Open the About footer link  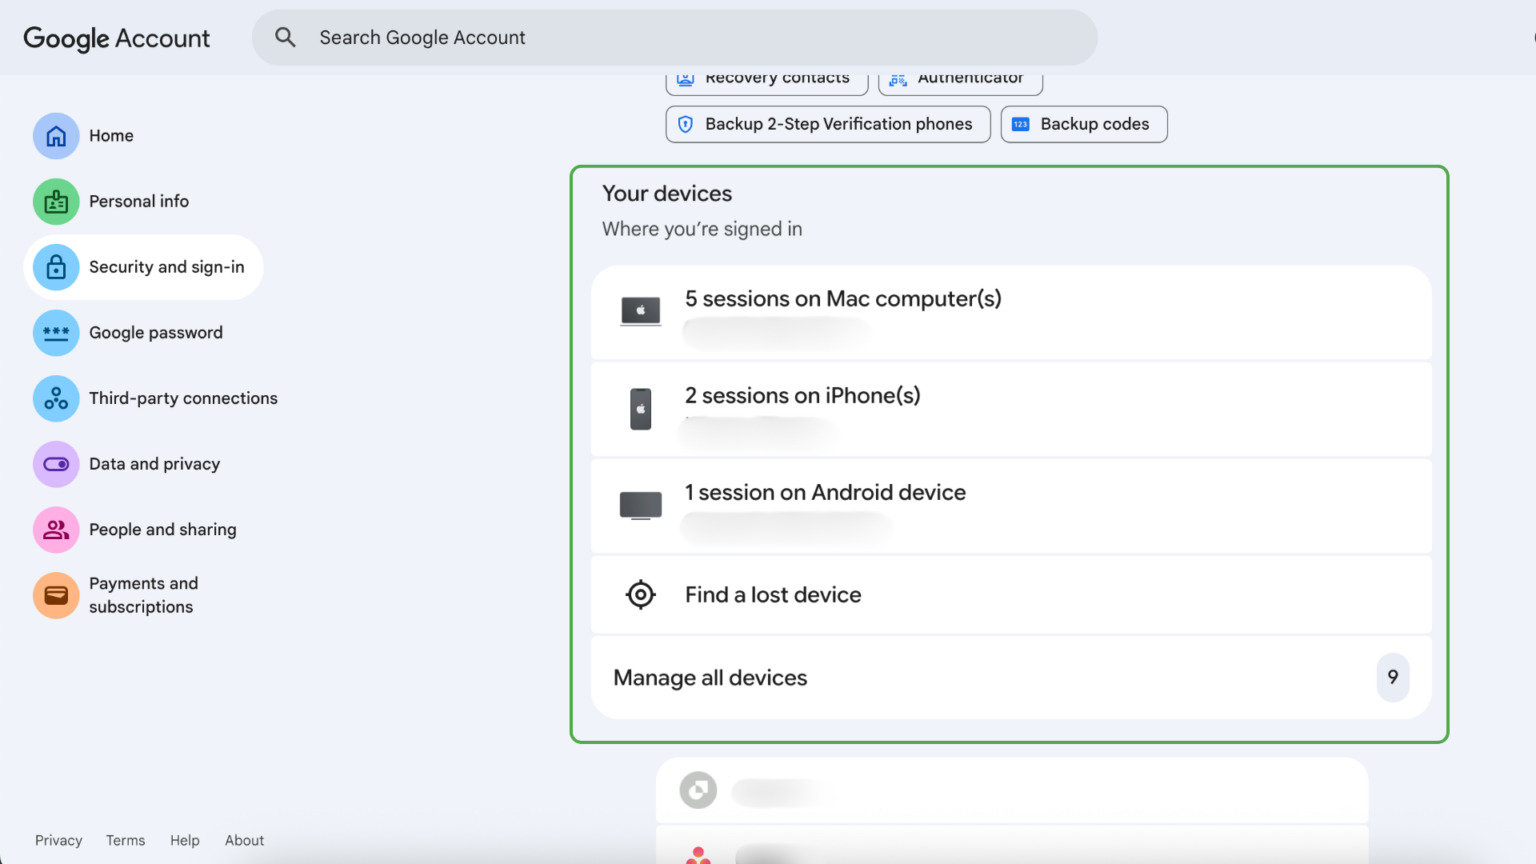coord(245,841)
